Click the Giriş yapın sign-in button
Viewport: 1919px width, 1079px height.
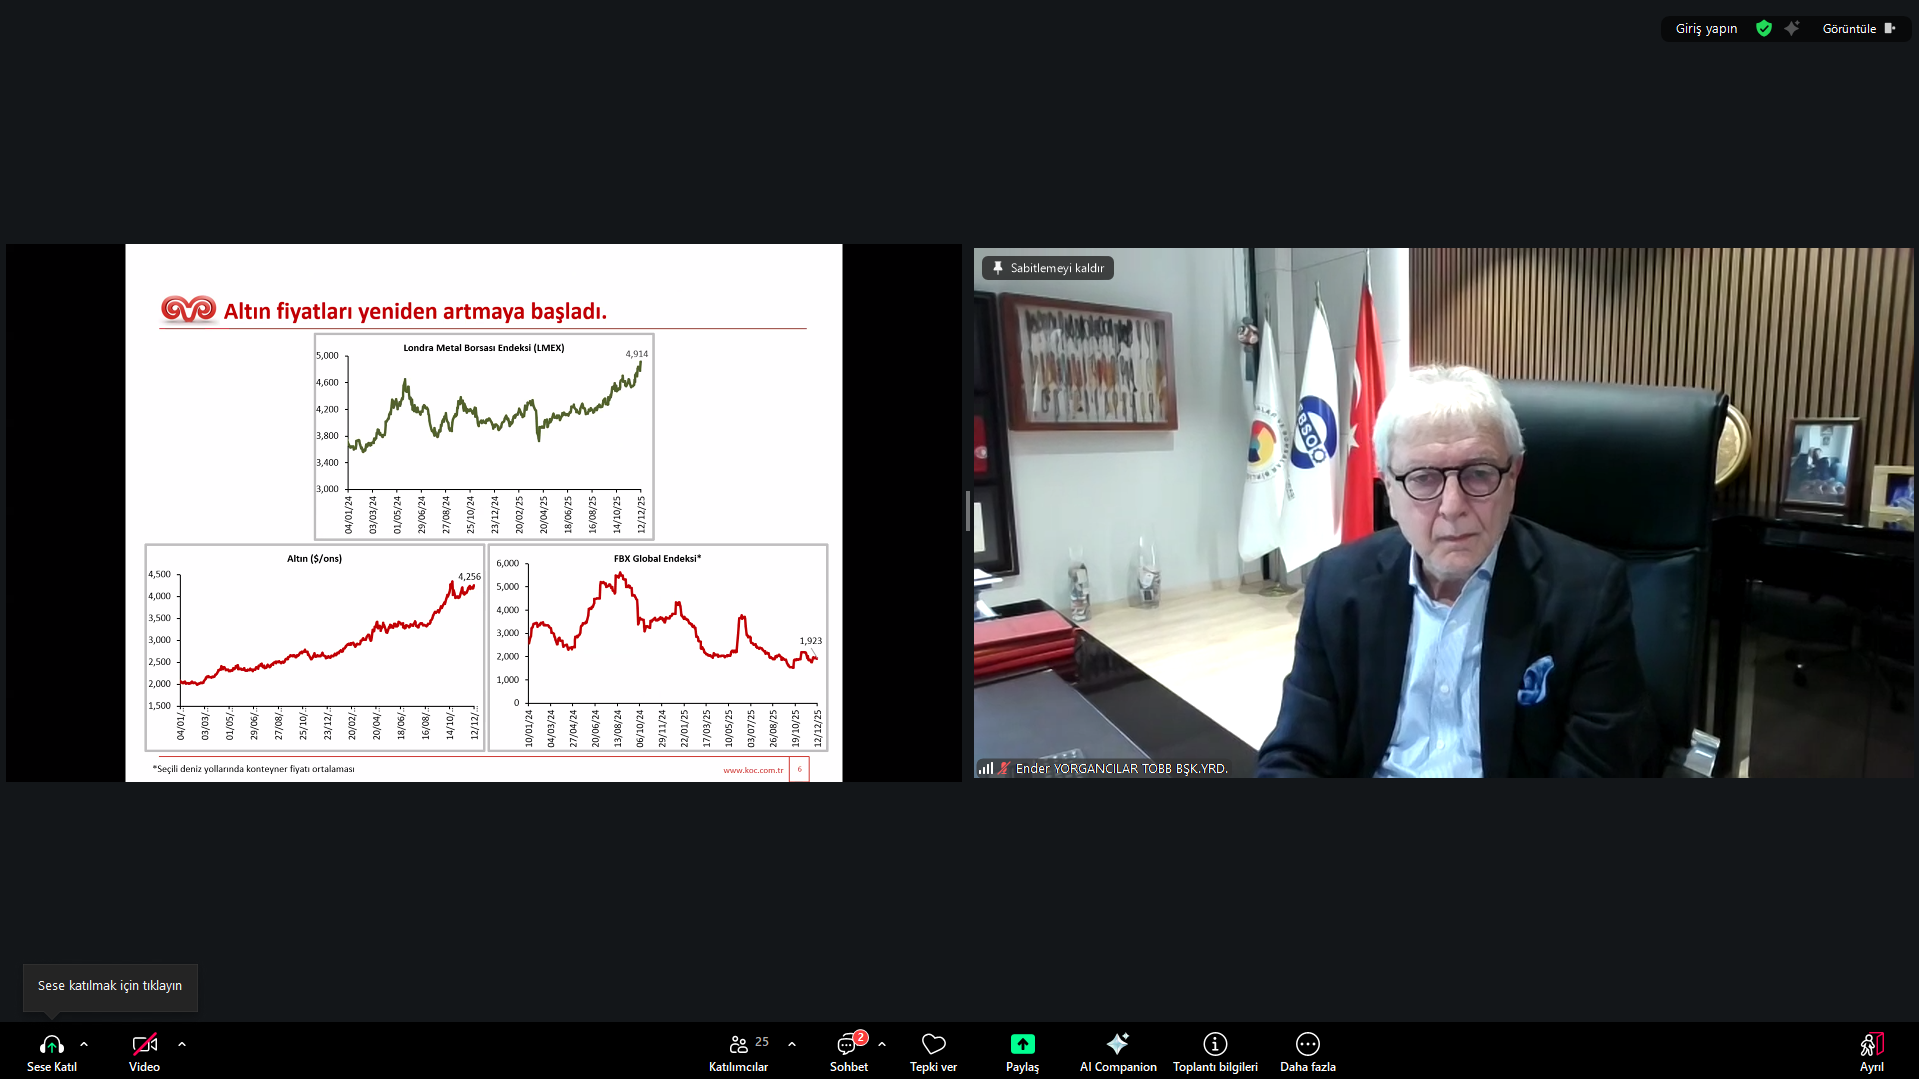pos(1706,29)
